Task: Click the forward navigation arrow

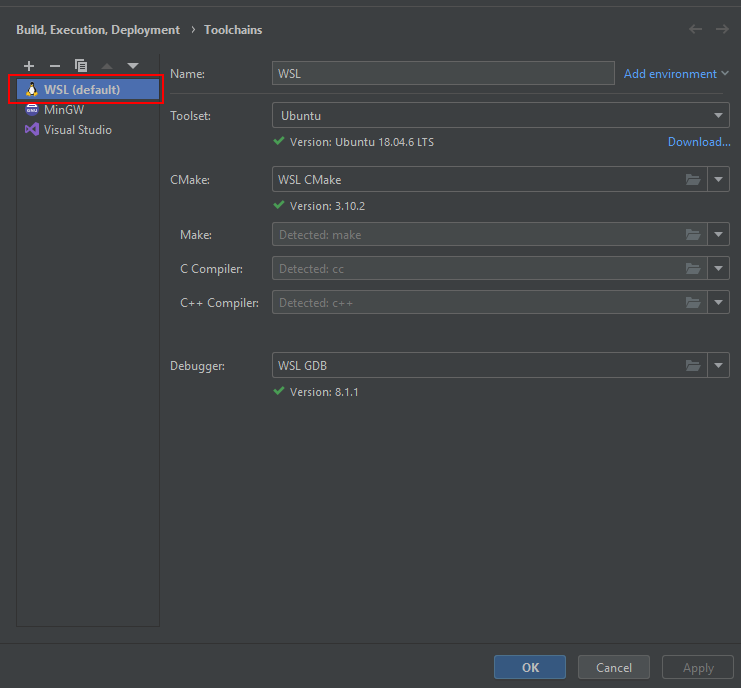Action: pos(722,29)
